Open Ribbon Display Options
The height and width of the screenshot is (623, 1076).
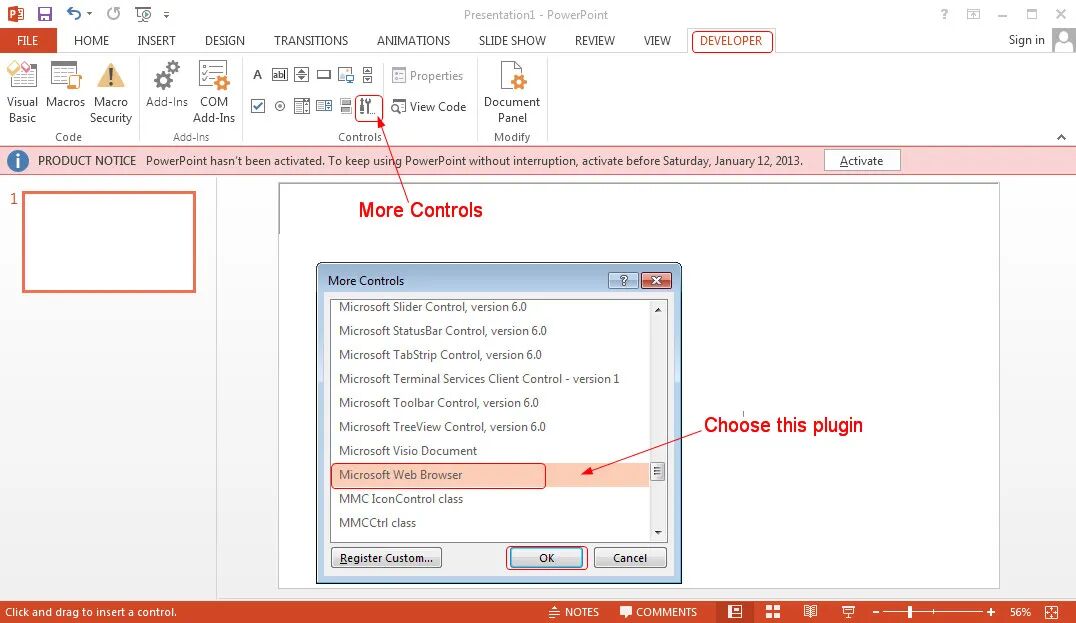(973, 14)
